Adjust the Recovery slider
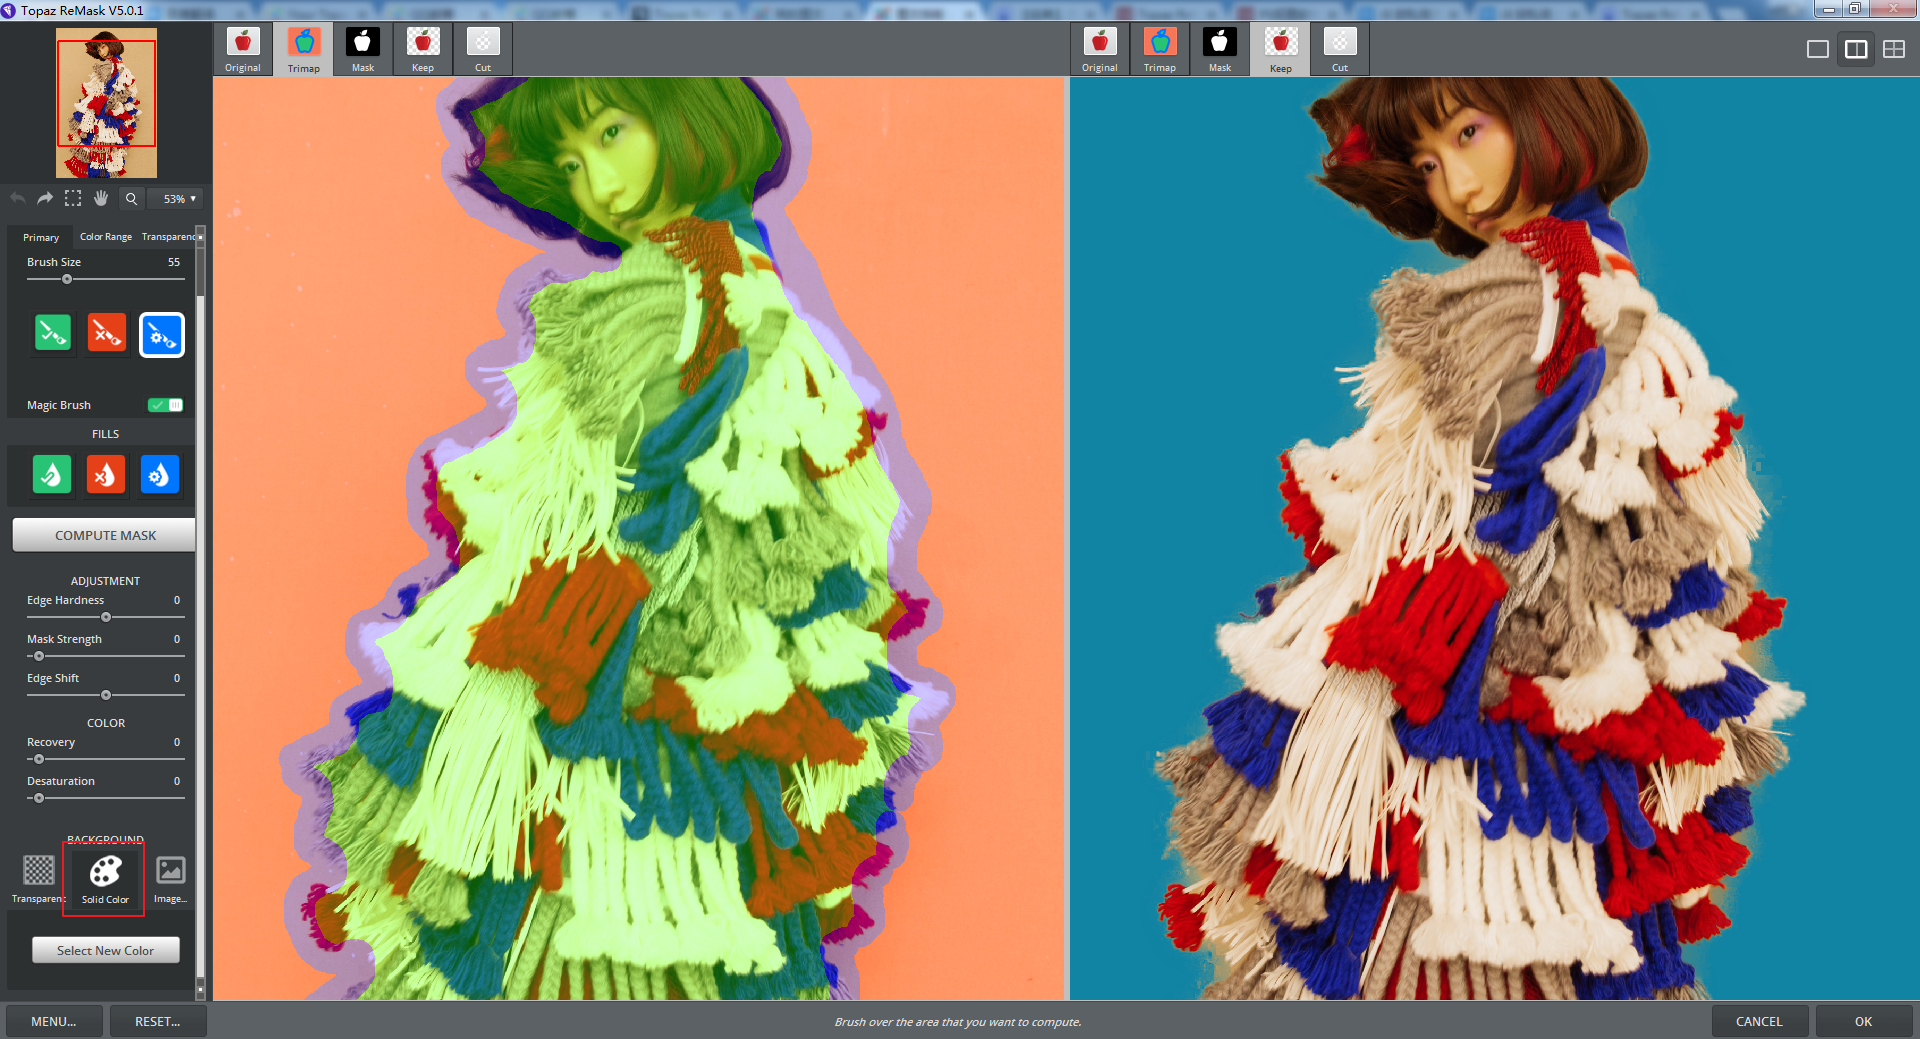The image size is (1920, 1039). coord(105,759)
